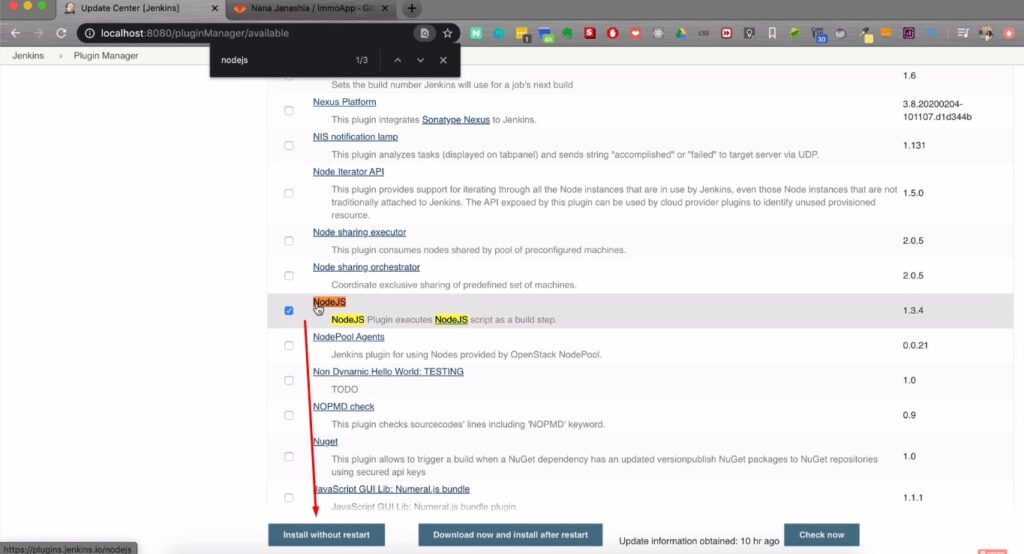
Task: Click the find field containing nodejs
Action: point(281,60)
